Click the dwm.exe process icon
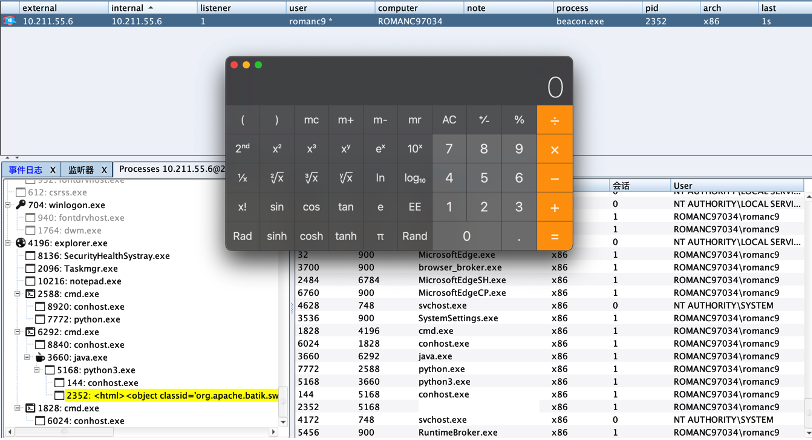The width and height of the screenshot is (812, 440). pos(31,230)
